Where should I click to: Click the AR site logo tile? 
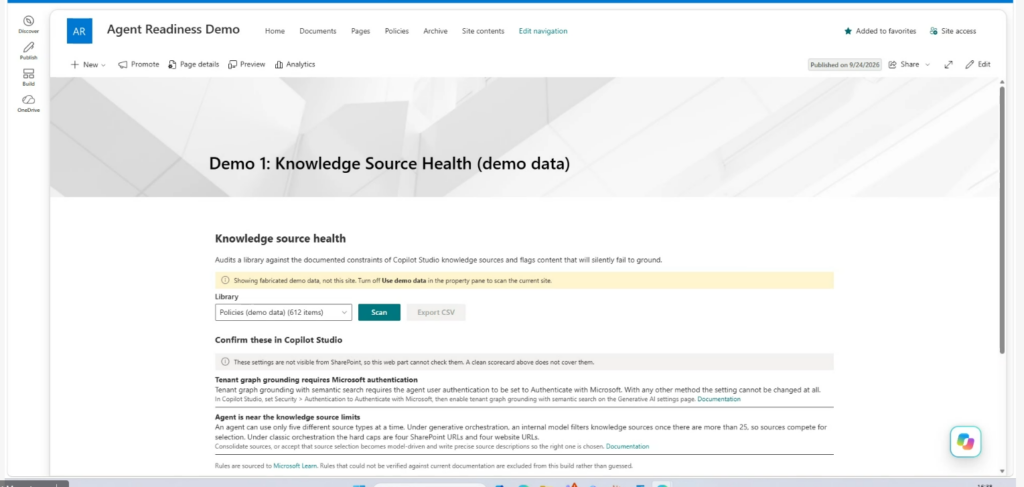tap(79, 31)
